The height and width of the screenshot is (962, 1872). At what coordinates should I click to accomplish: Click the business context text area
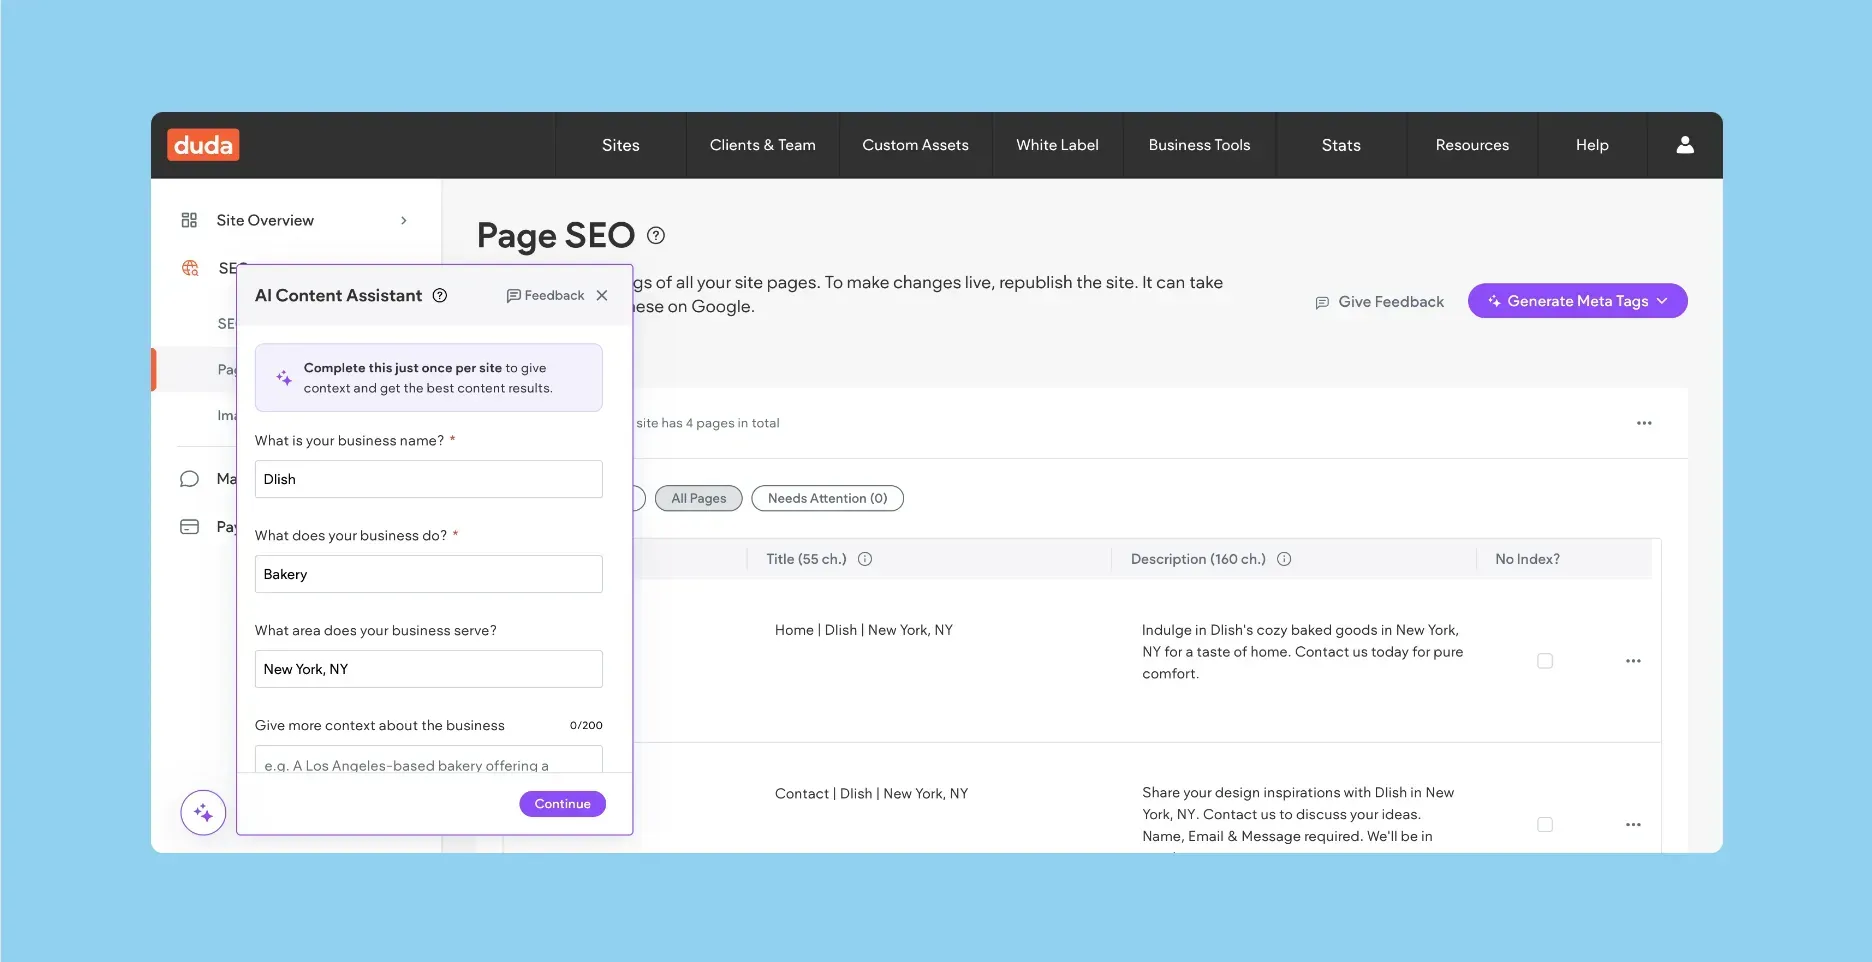(429, 759)
